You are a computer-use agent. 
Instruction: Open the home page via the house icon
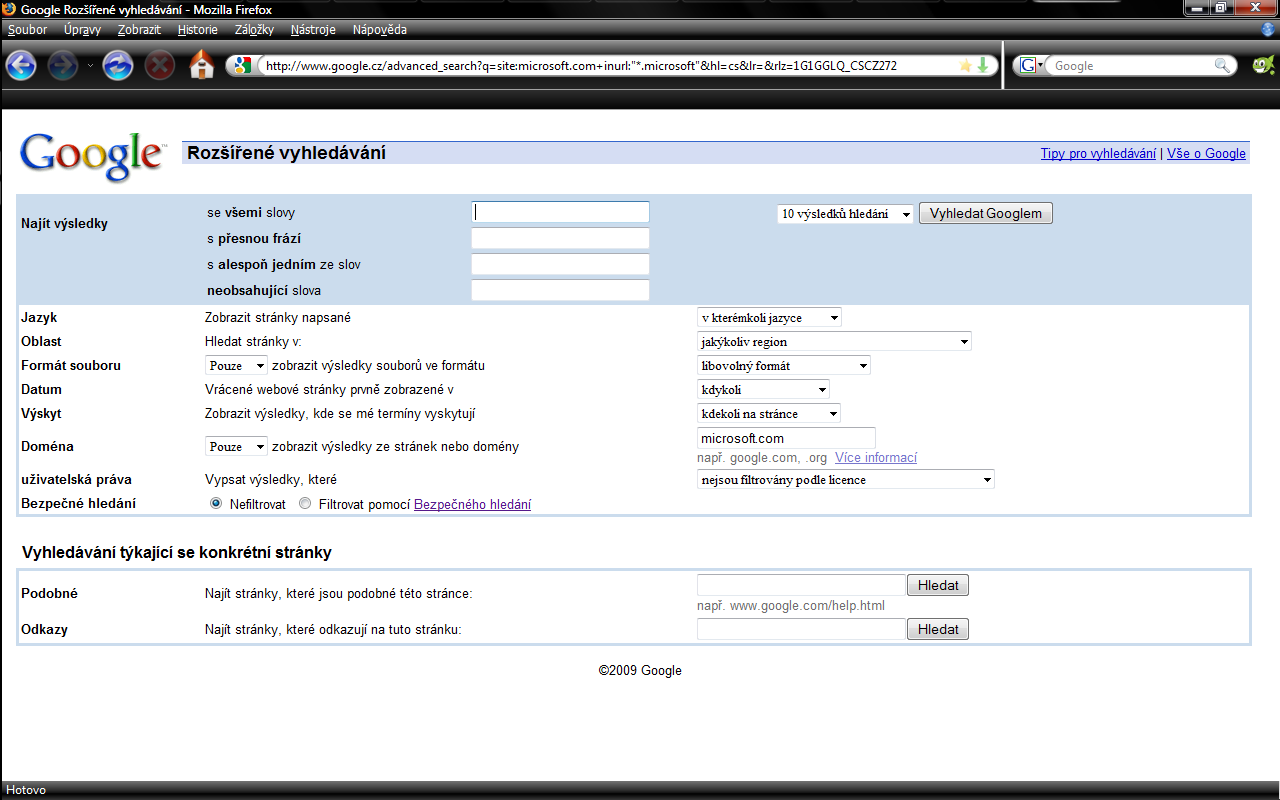(x=202, y=65)
